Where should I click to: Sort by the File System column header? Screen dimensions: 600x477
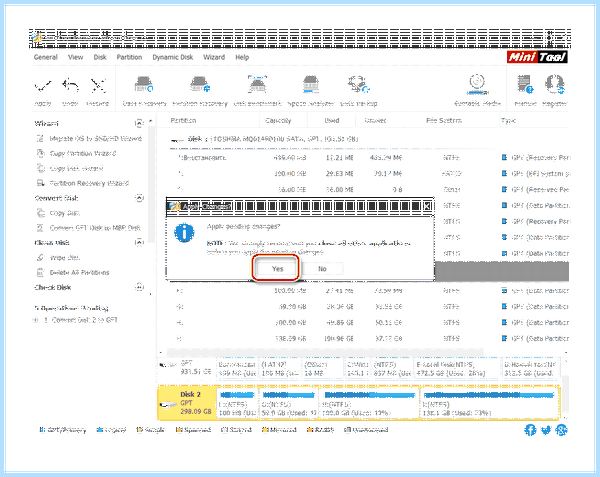(x=444, y=120)
